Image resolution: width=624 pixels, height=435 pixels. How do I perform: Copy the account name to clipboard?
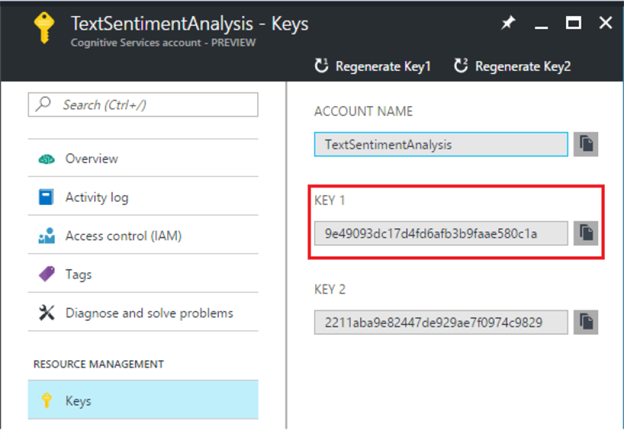(x=585, y=144)
